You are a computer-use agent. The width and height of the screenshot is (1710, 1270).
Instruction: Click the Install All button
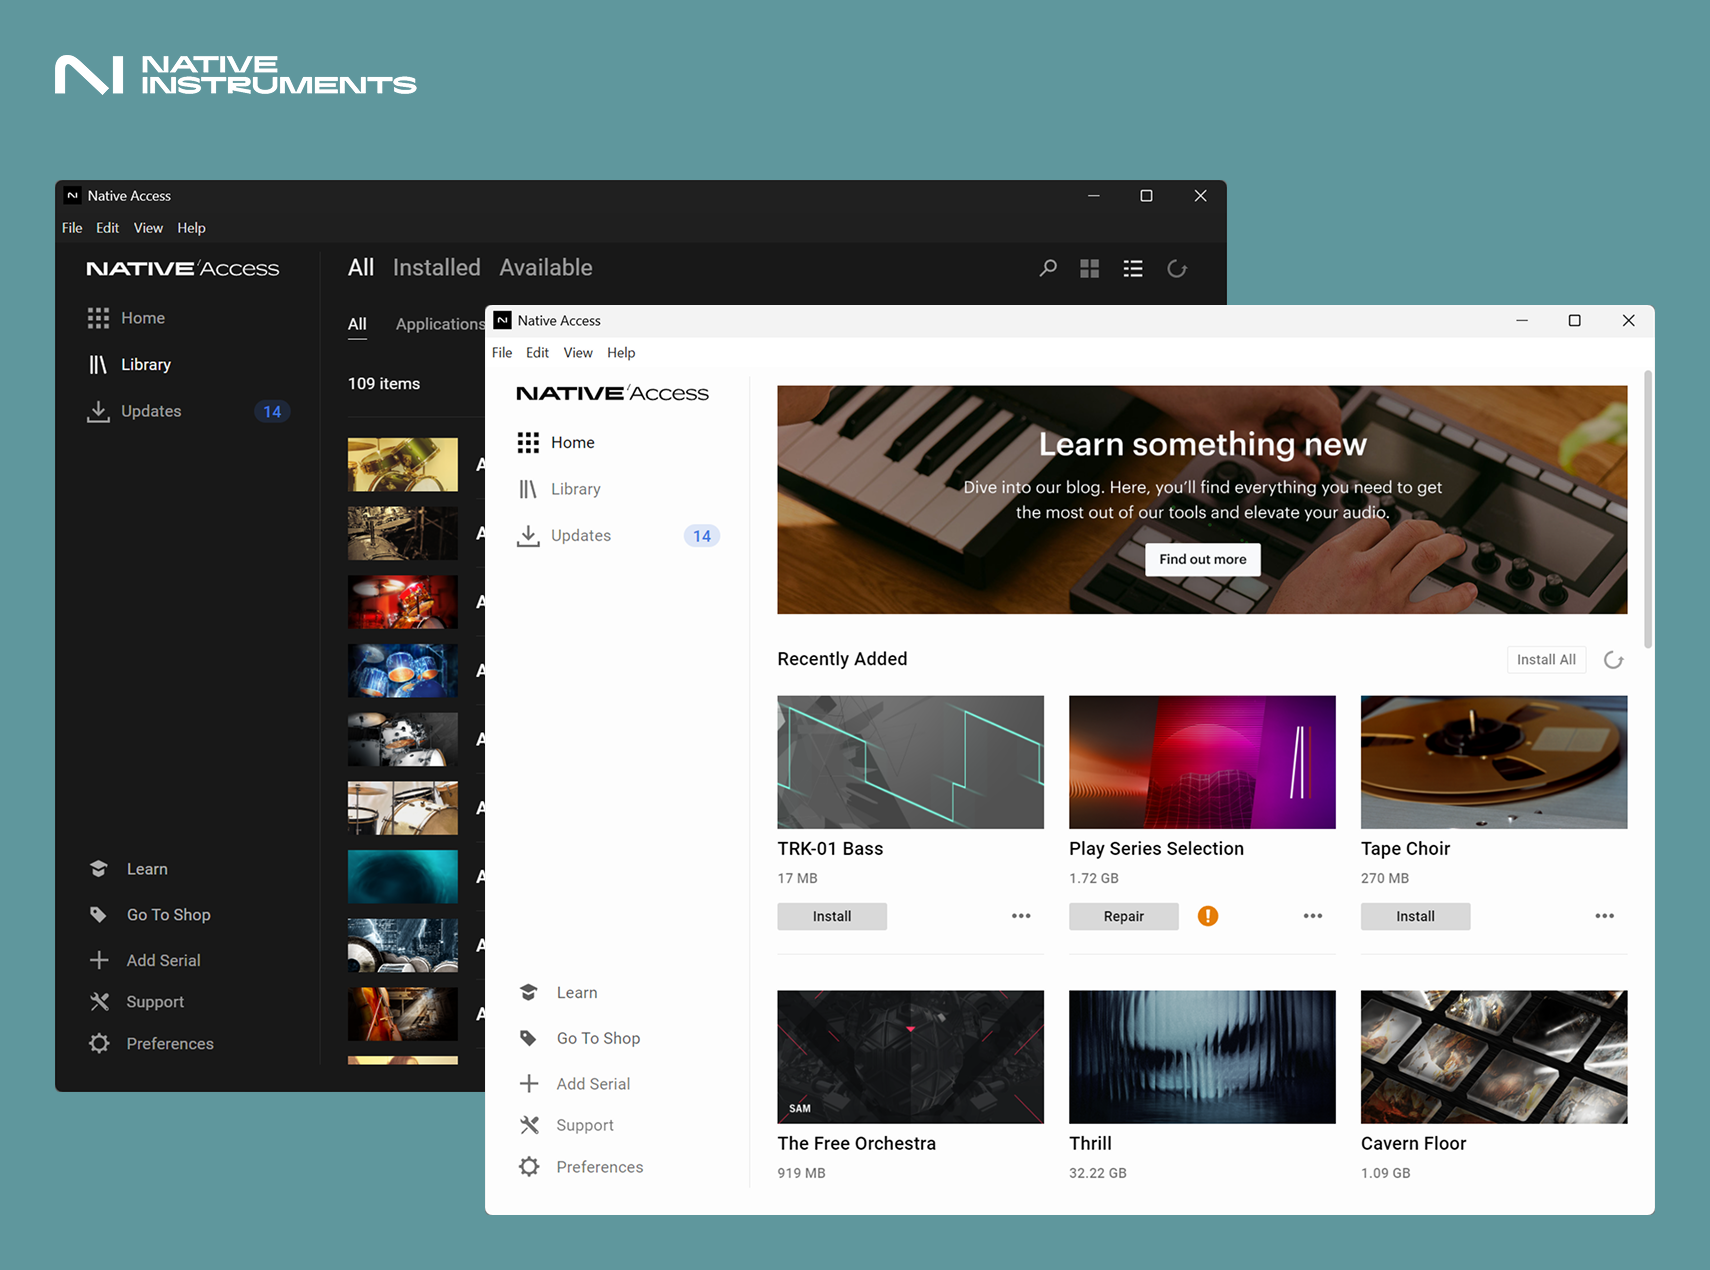[x=1546, y=660]
